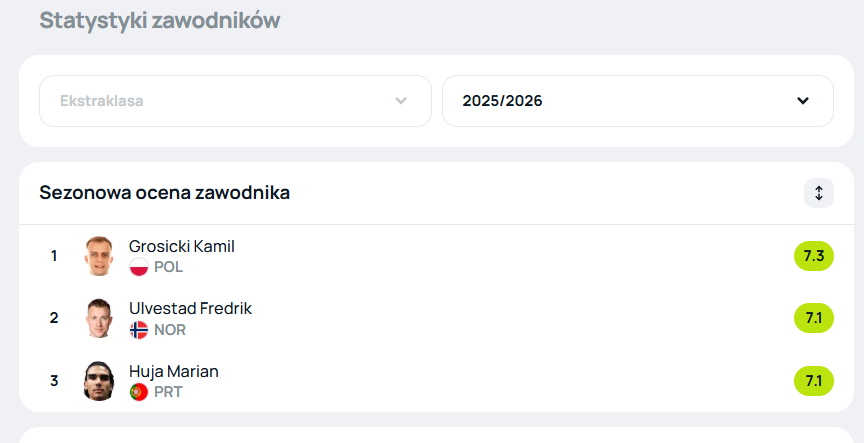This screenshot has height=443, width=864.
Task: Open Huja Marian player link
Action: (x=174, y=371)
